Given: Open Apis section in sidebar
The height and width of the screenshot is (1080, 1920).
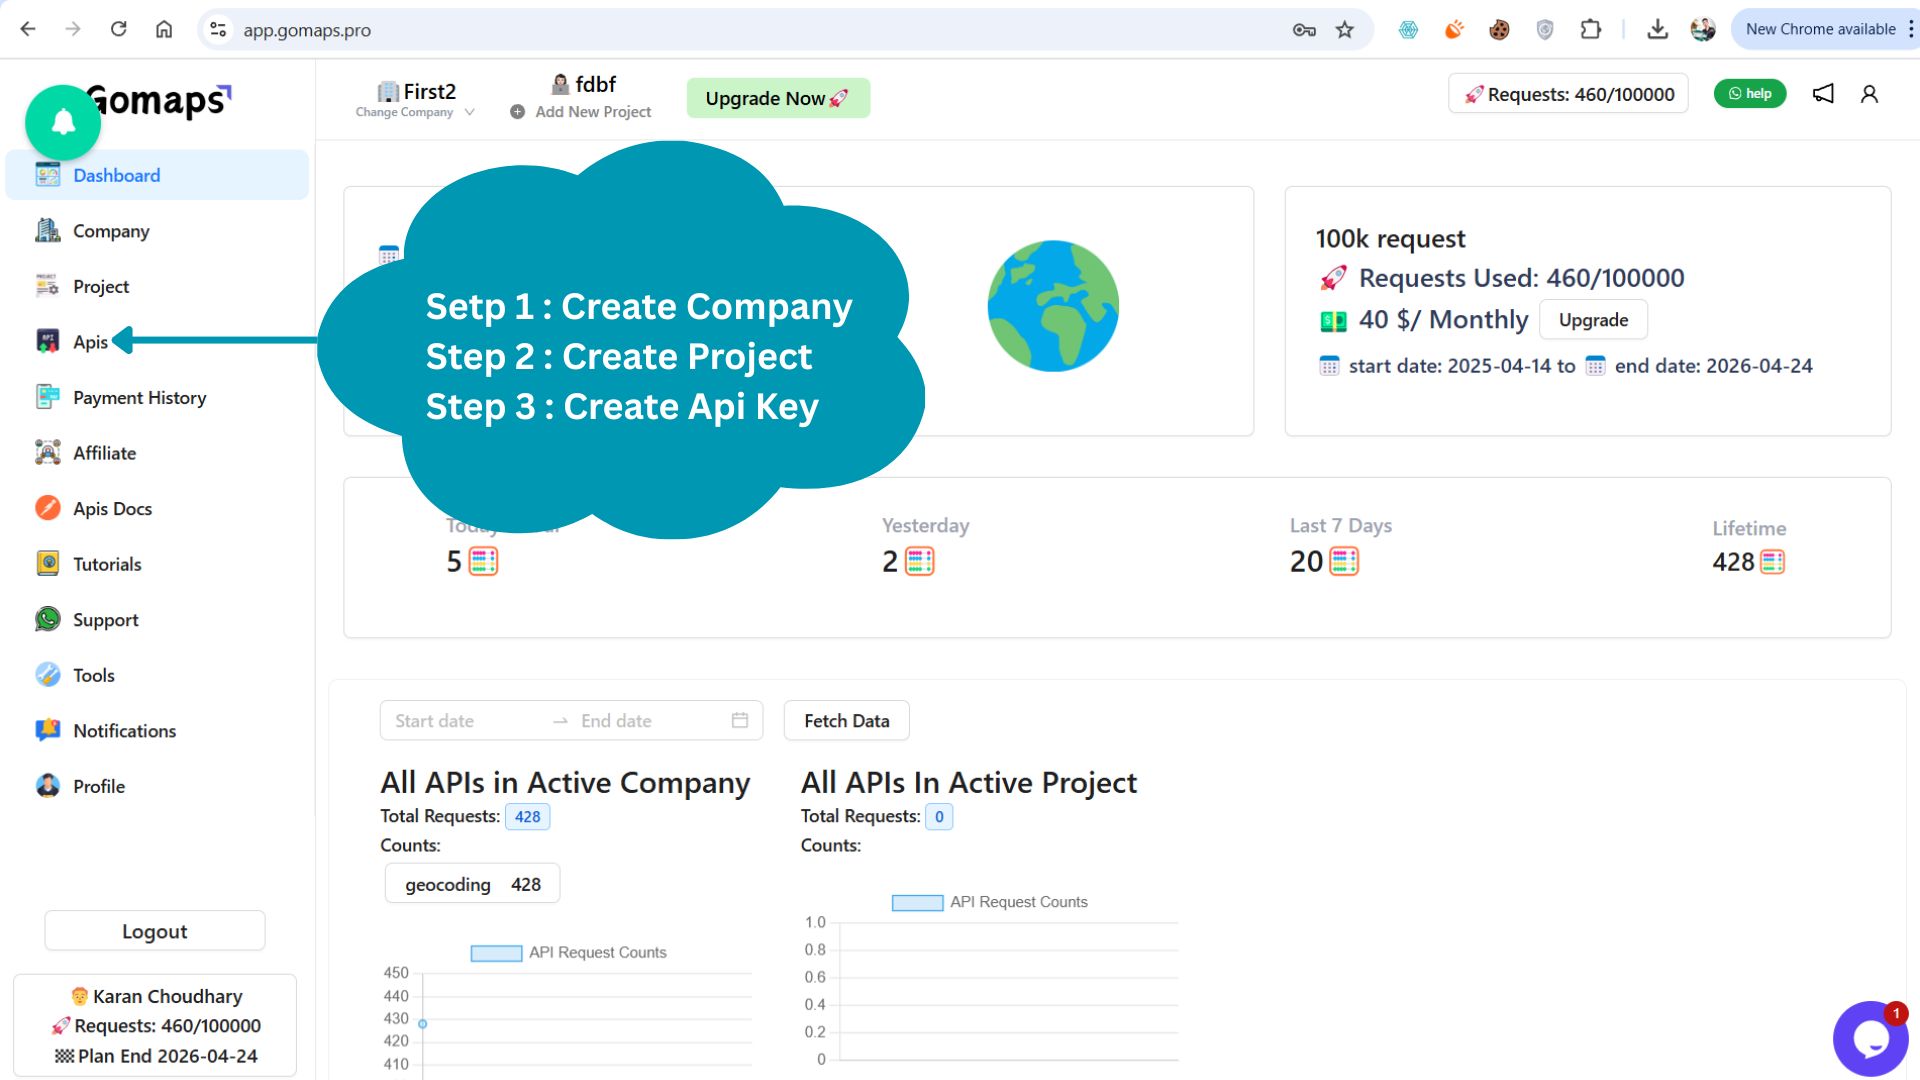Looking at the screenshot, I should pos(157,342).
